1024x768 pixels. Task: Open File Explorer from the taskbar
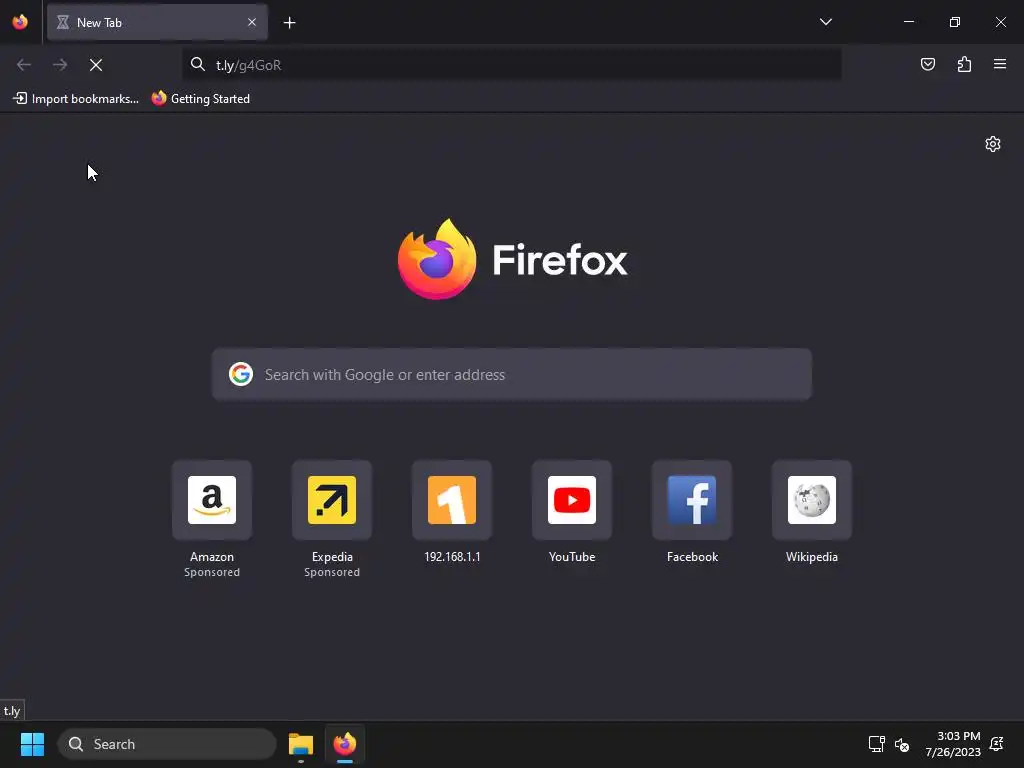coord(301,744)
